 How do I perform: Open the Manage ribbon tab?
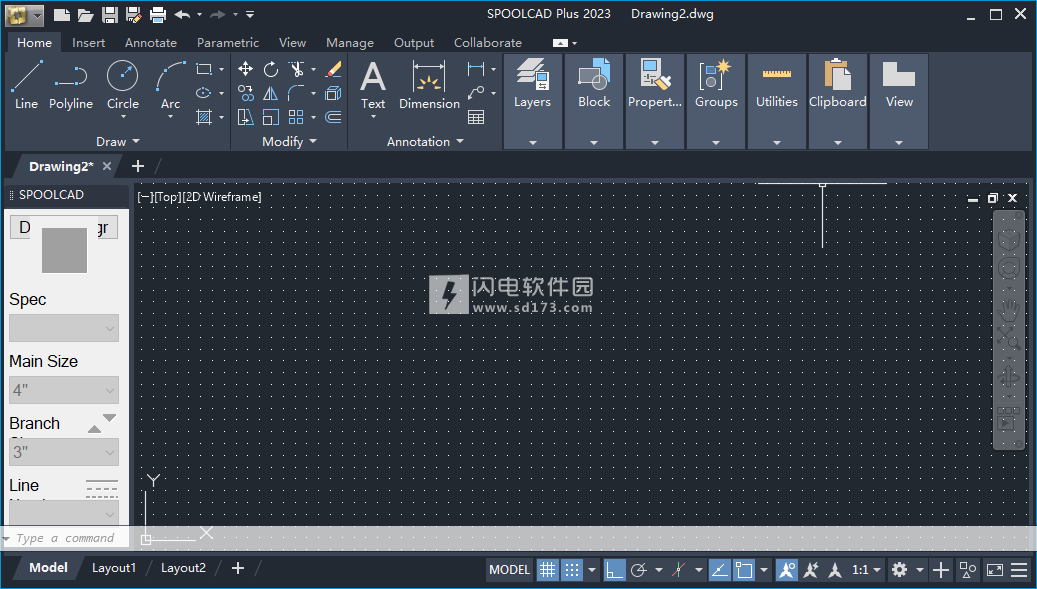click(350, 42)
